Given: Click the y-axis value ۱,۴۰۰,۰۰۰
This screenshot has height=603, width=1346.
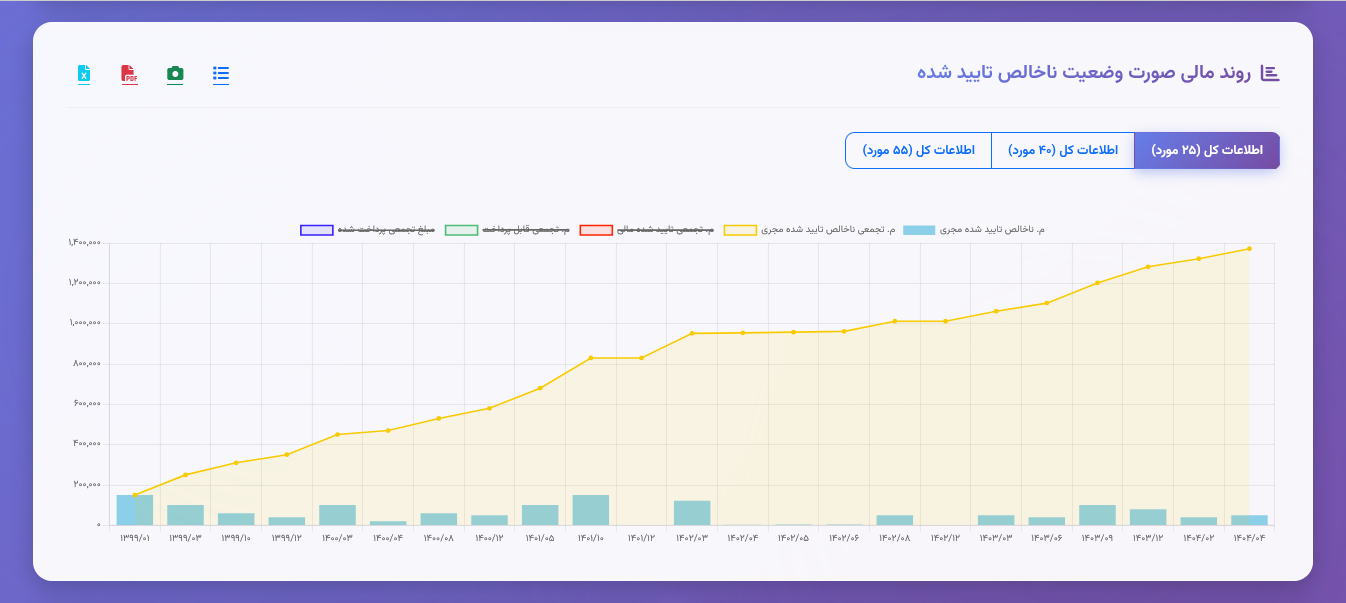Looking at the screenshot, I should [x=84, y=243].
